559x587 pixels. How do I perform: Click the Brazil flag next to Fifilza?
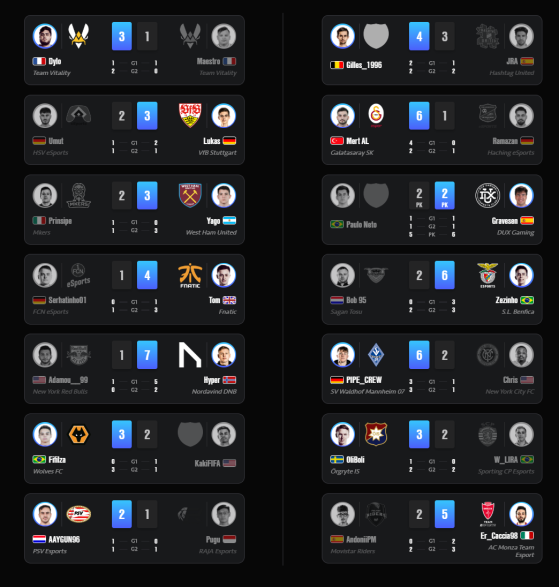coord(39,459)
